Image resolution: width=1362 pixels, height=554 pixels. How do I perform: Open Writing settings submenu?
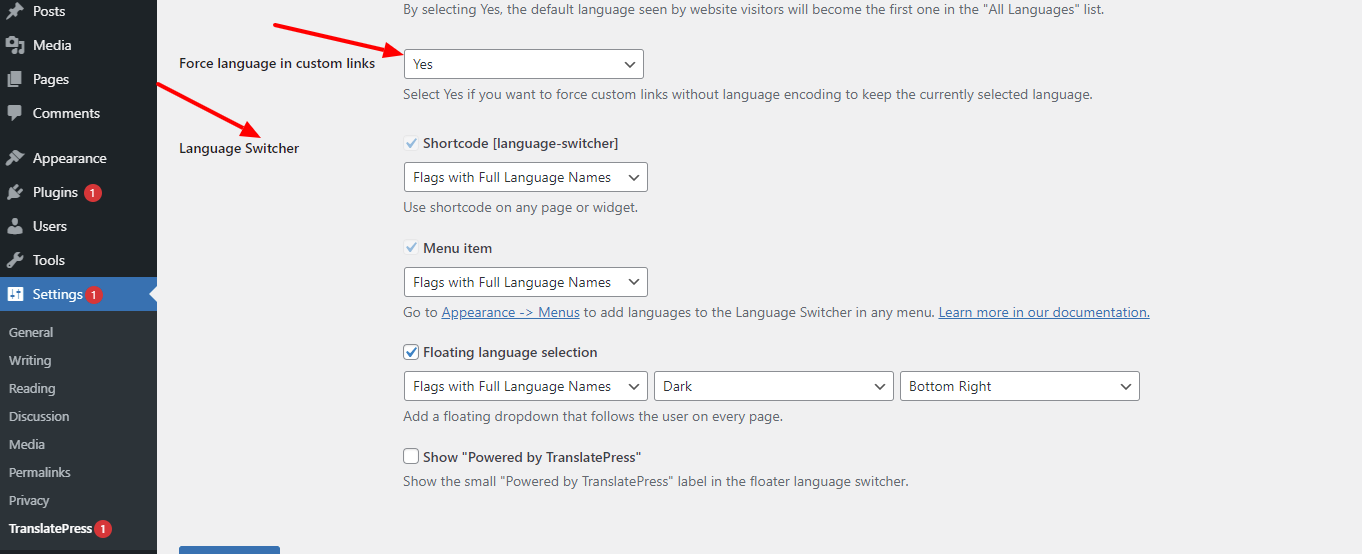(x=30, y=360)
